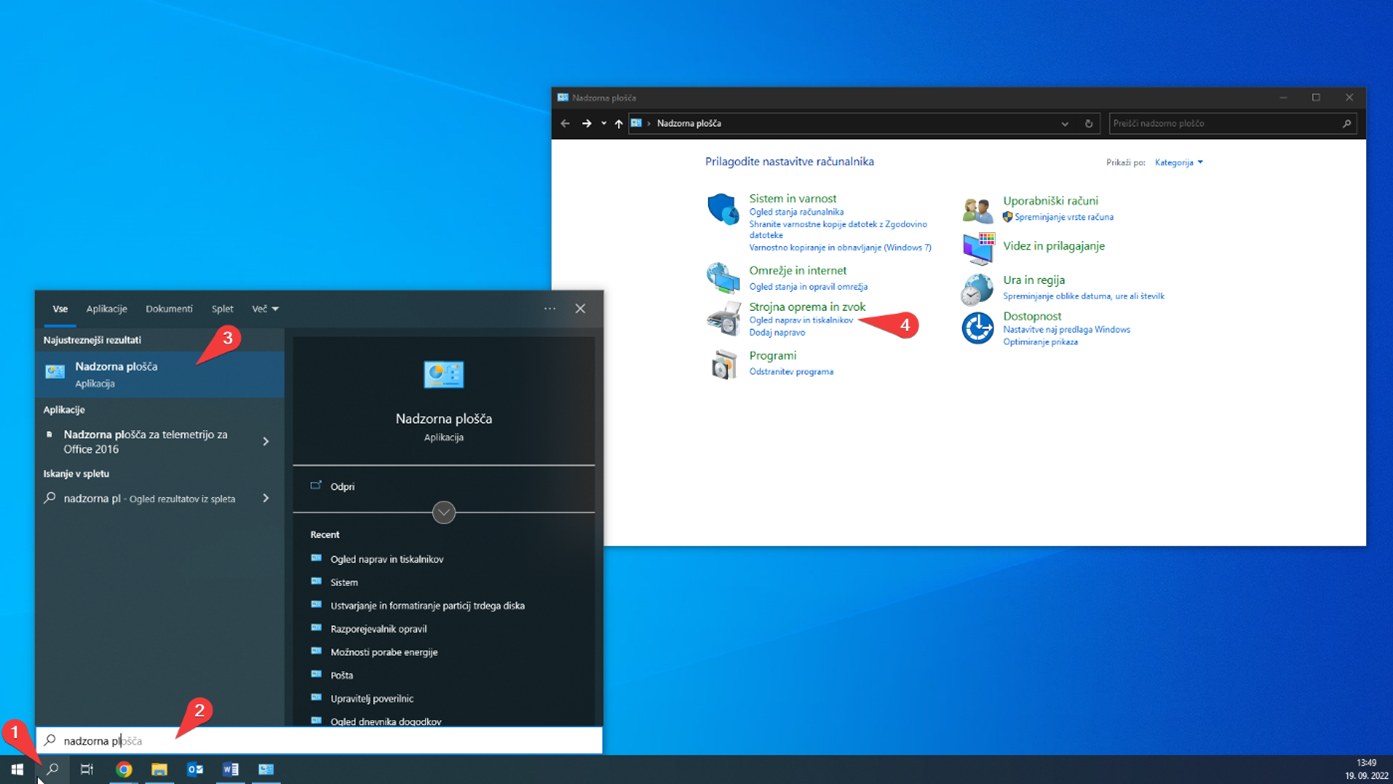Click the Sistem in varnost shield icon

click(723, 209)
